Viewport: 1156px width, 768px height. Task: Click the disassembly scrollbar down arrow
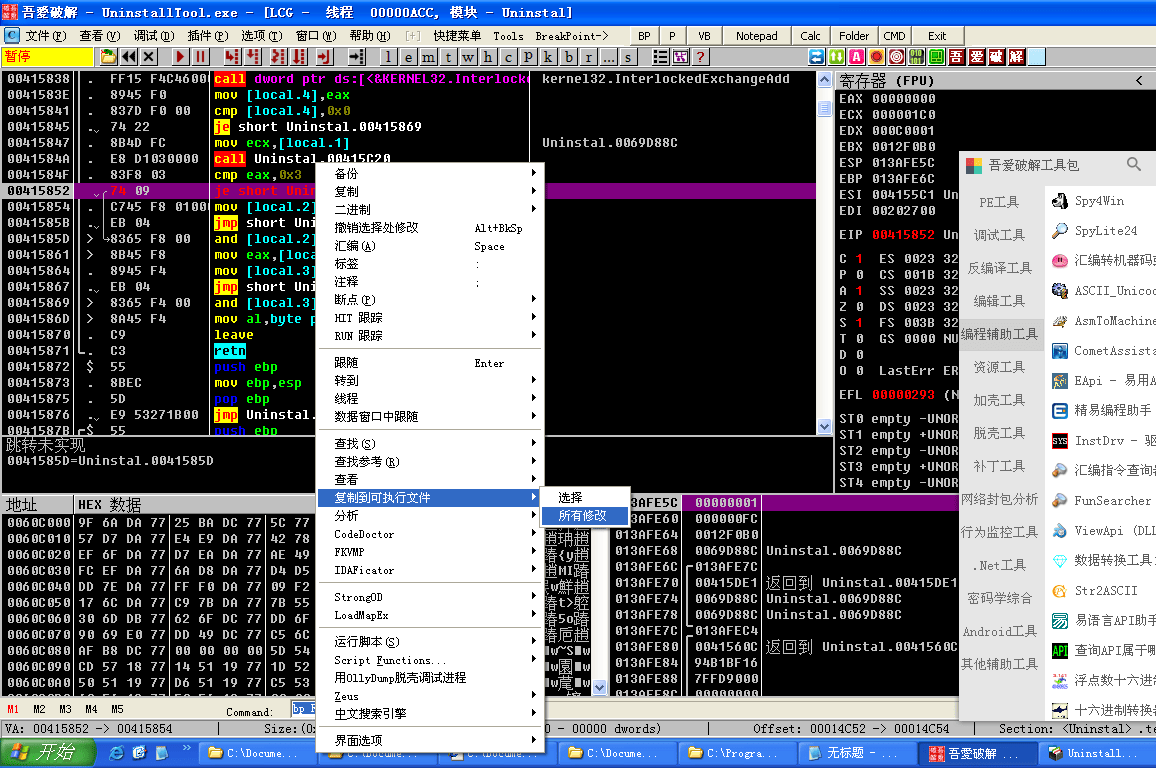(x=824, y=426)
